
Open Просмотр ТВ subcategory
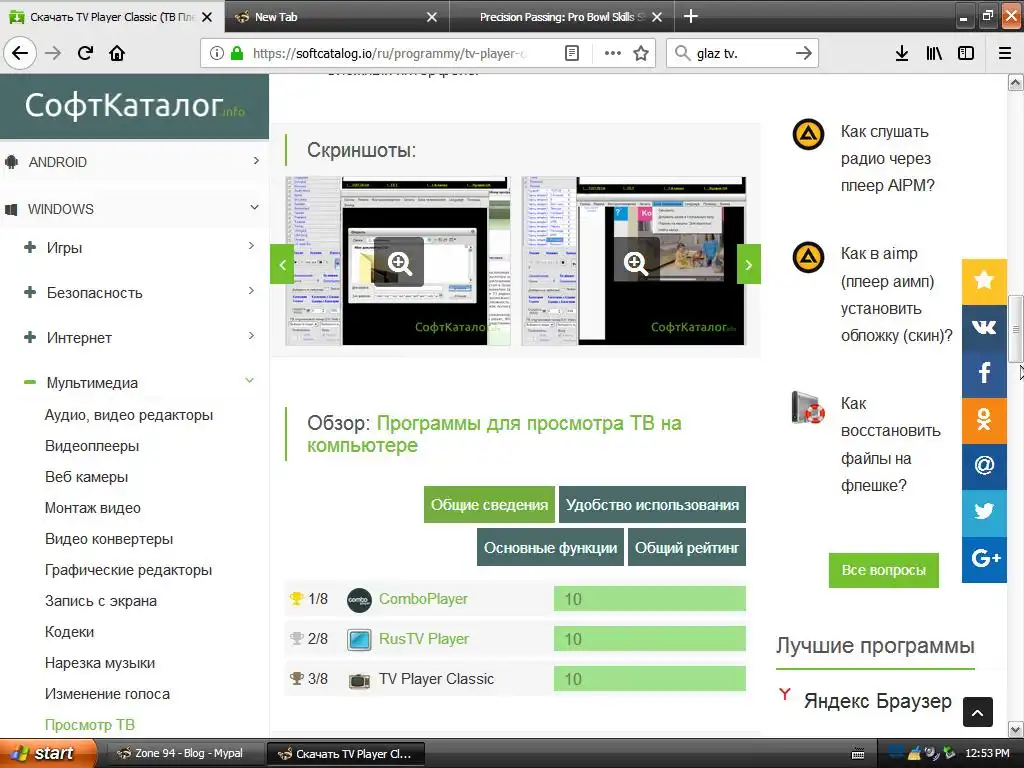(x=89, y=725)
